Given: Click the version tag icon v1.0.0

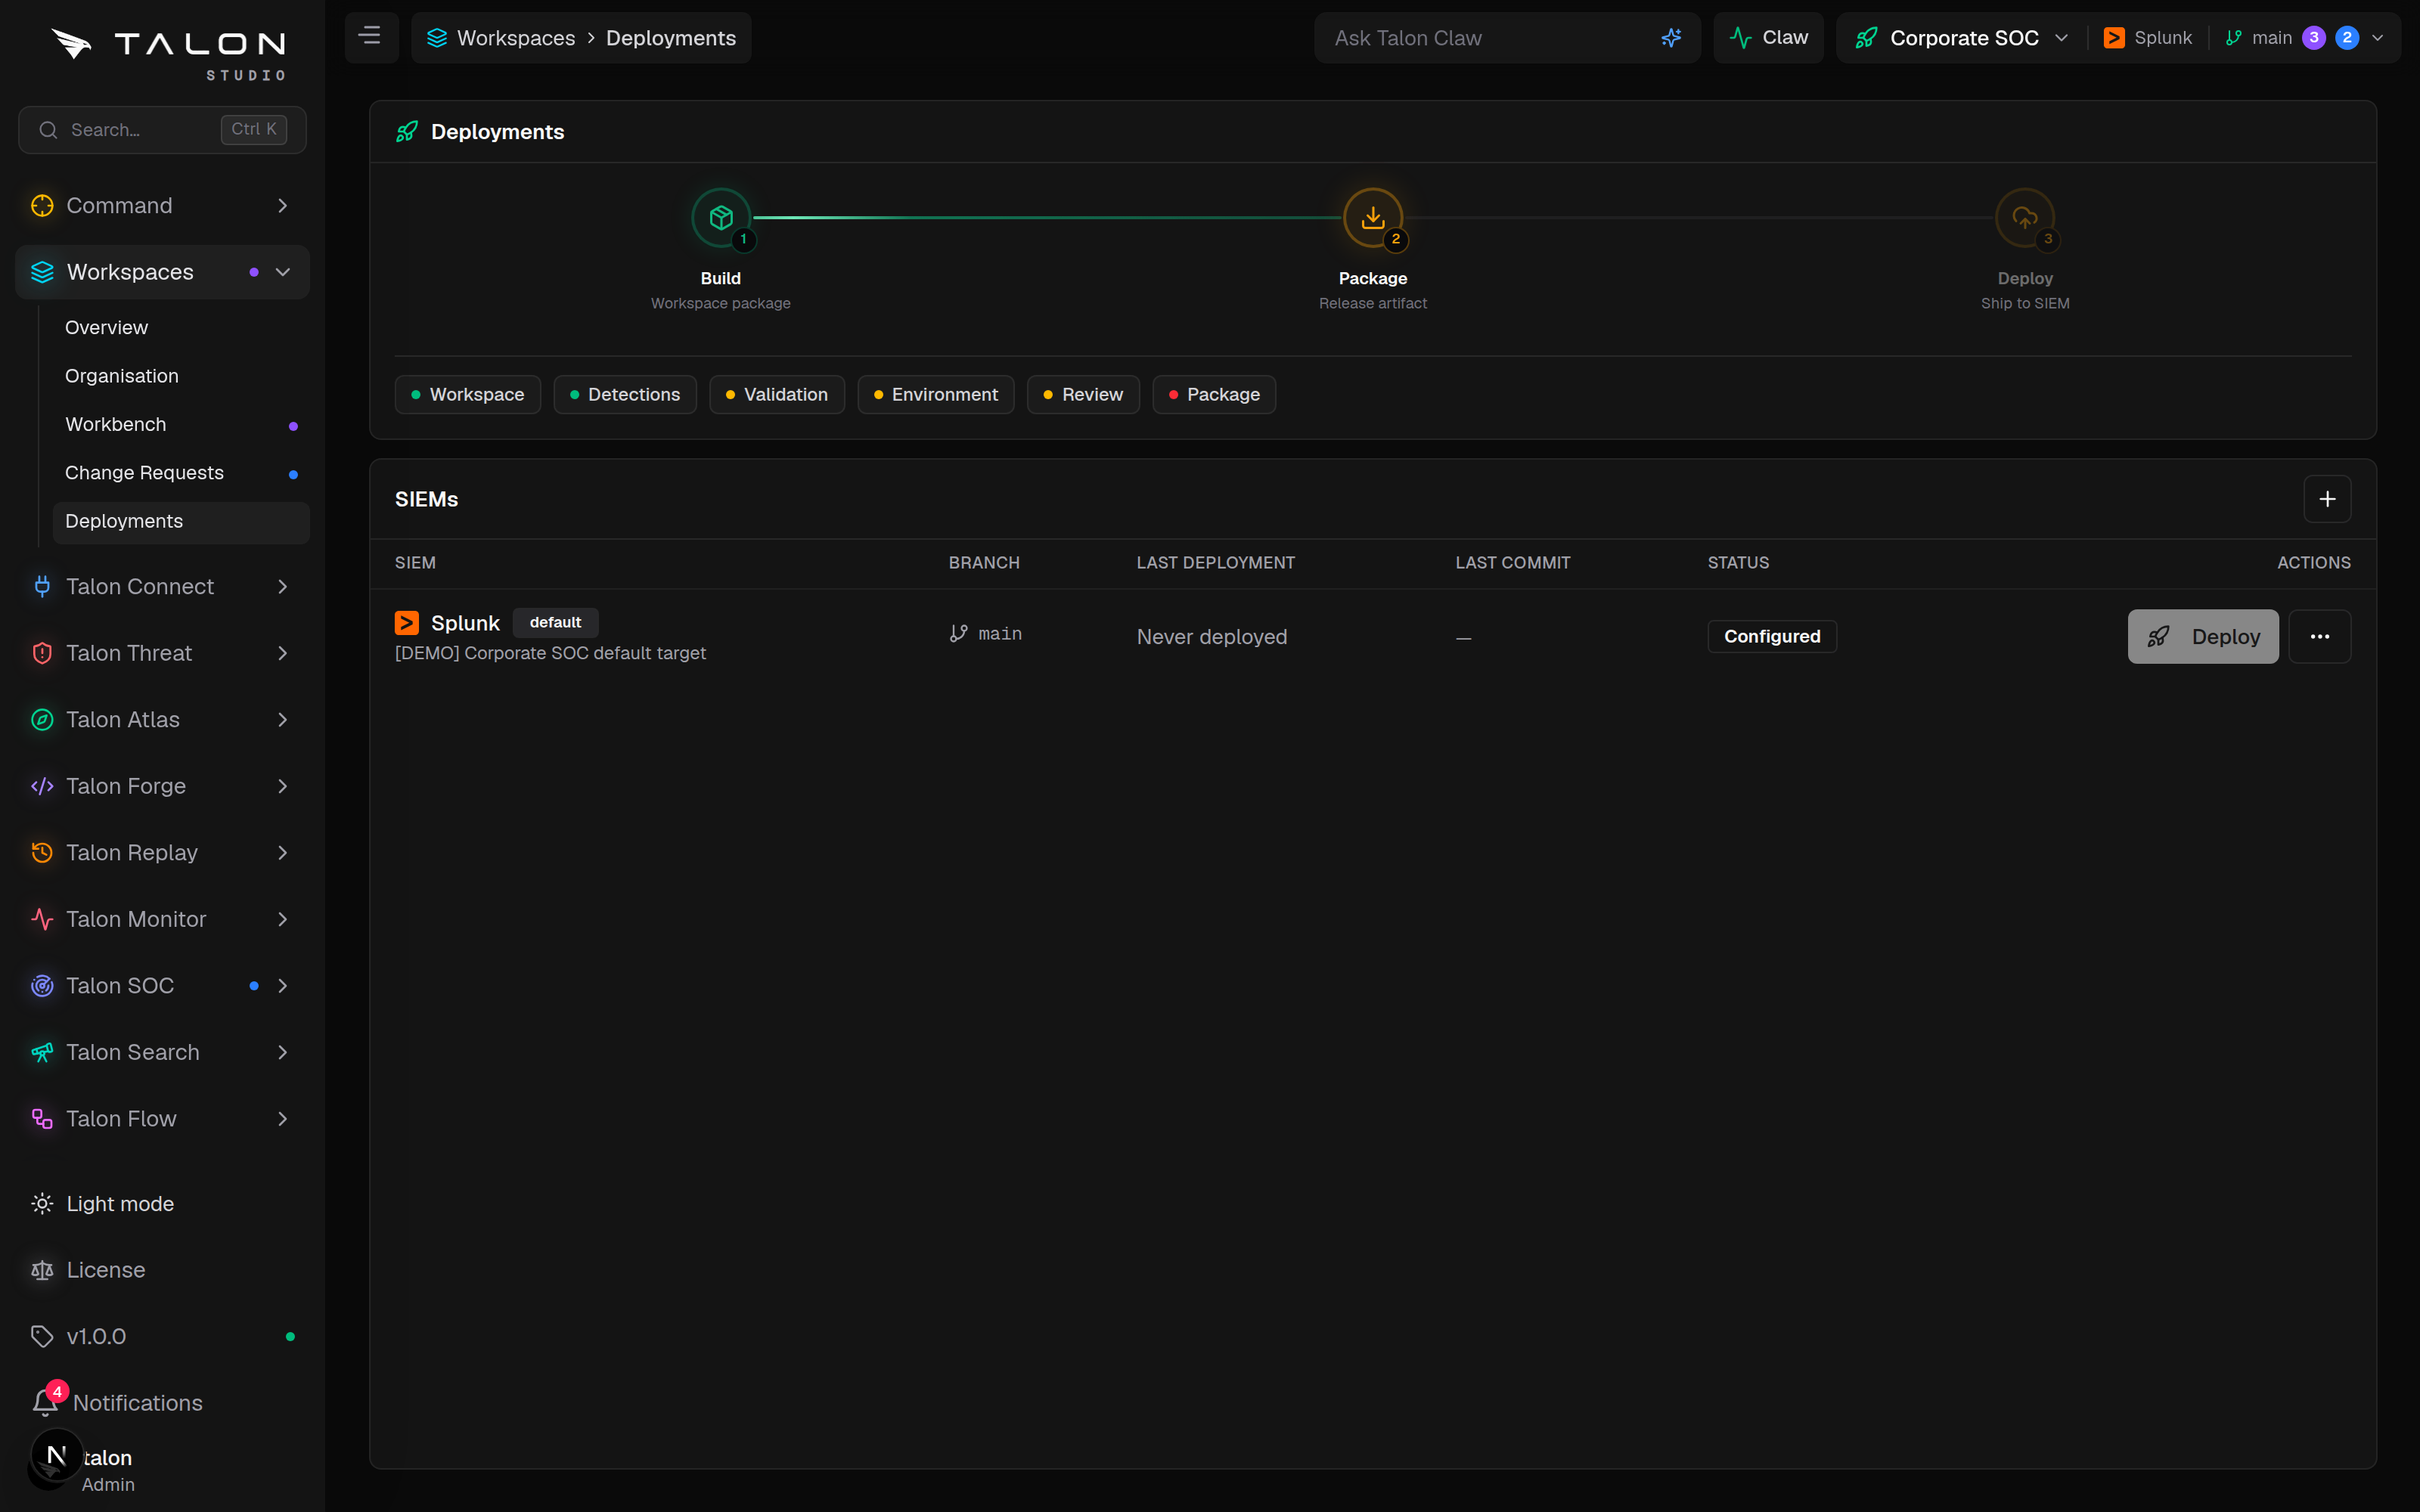Looking at the screenshot, I should click(42, 1336).
